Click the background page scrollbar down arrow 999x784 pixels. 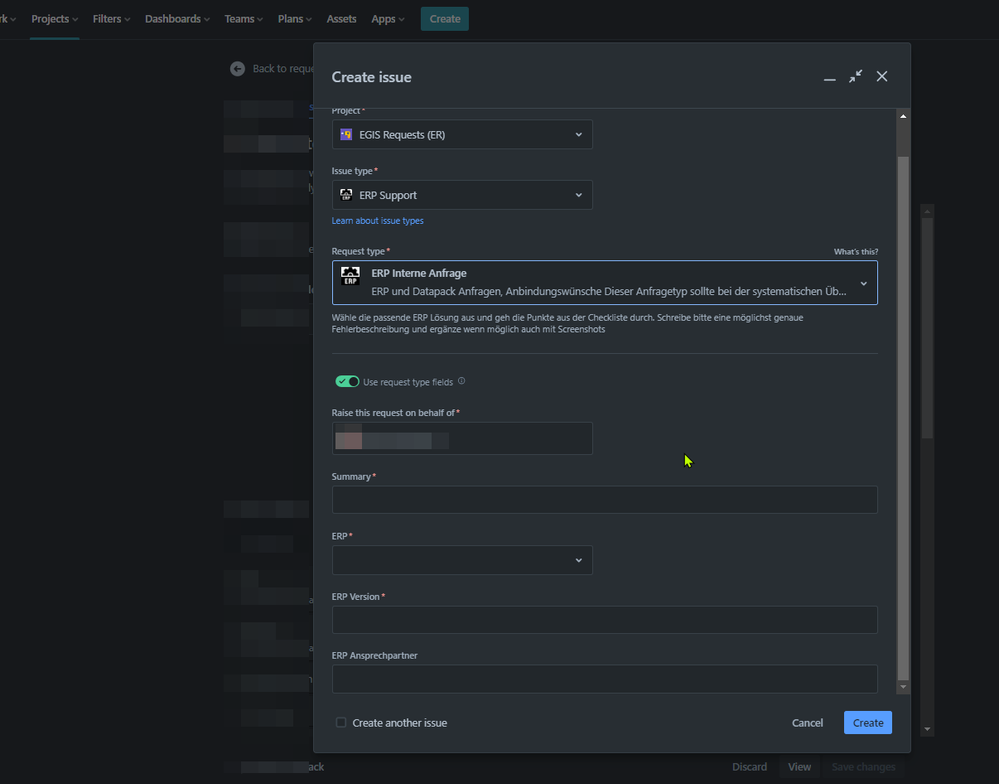927,729
